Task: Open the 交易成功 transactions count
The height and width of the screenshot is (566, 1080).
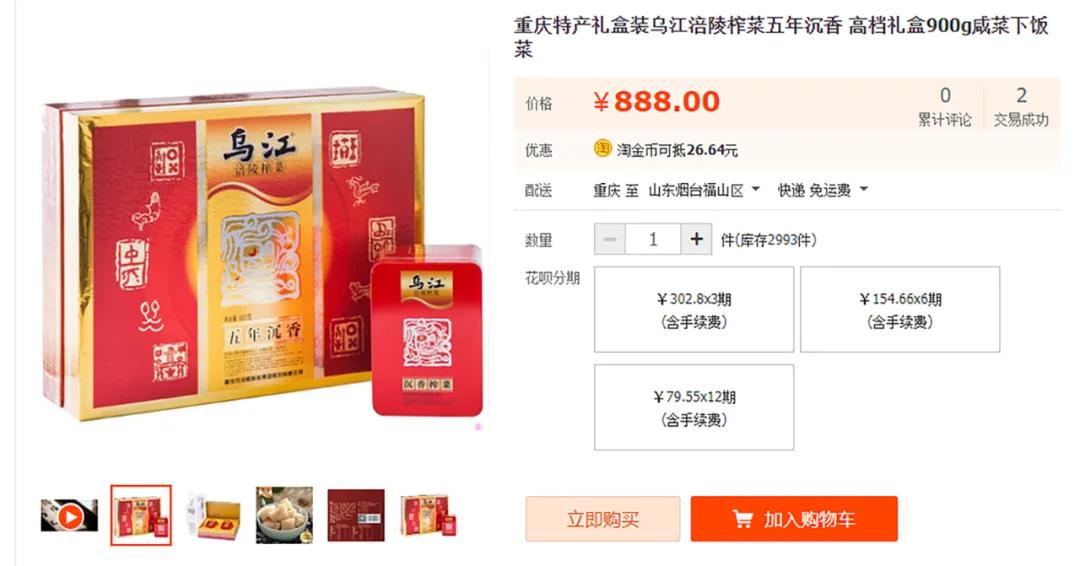Action: click(1021, 106)
